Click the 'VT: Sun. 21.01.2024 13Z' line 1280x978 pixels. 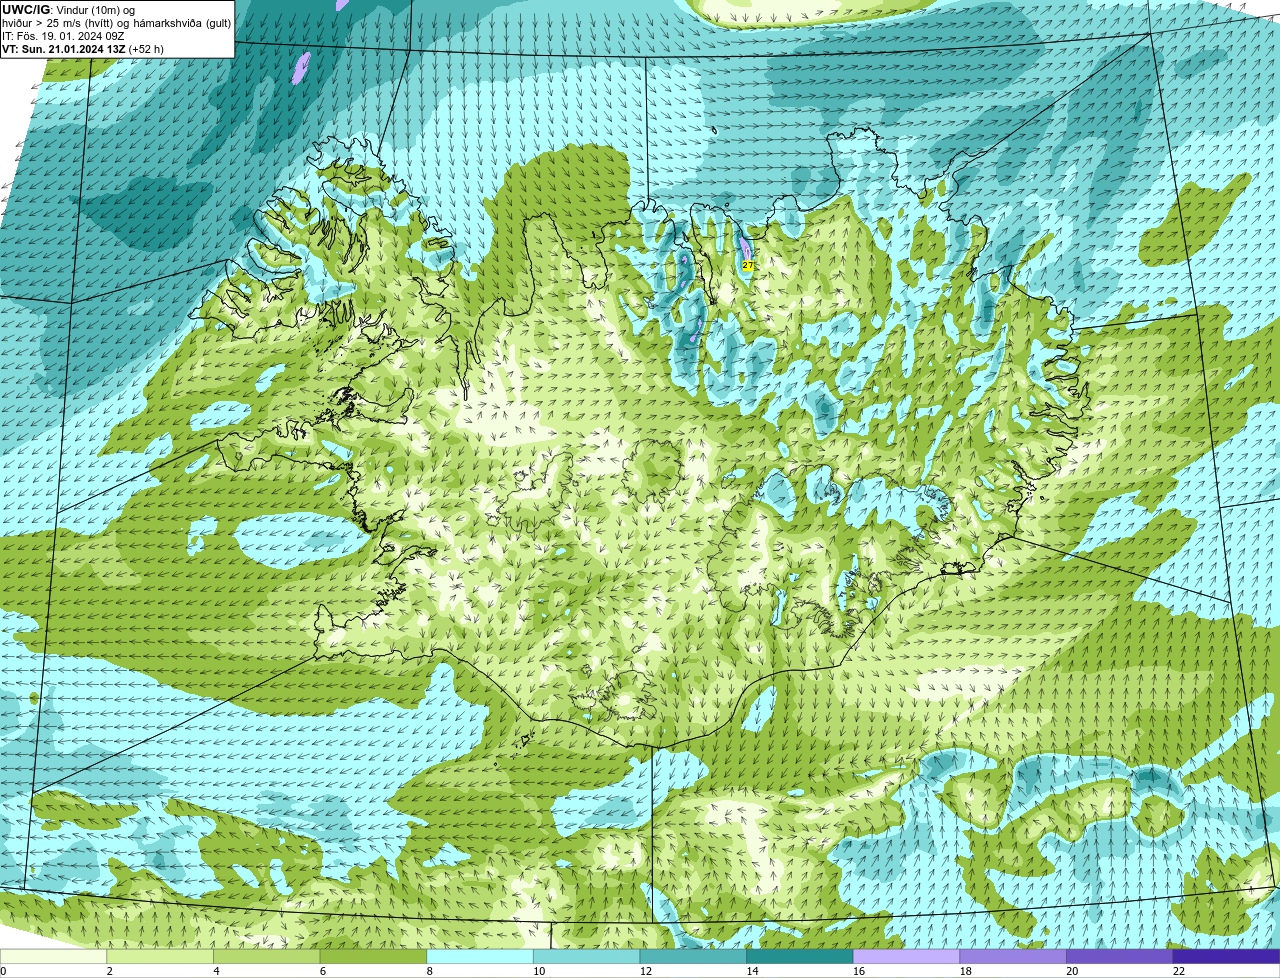coord(63,49)
